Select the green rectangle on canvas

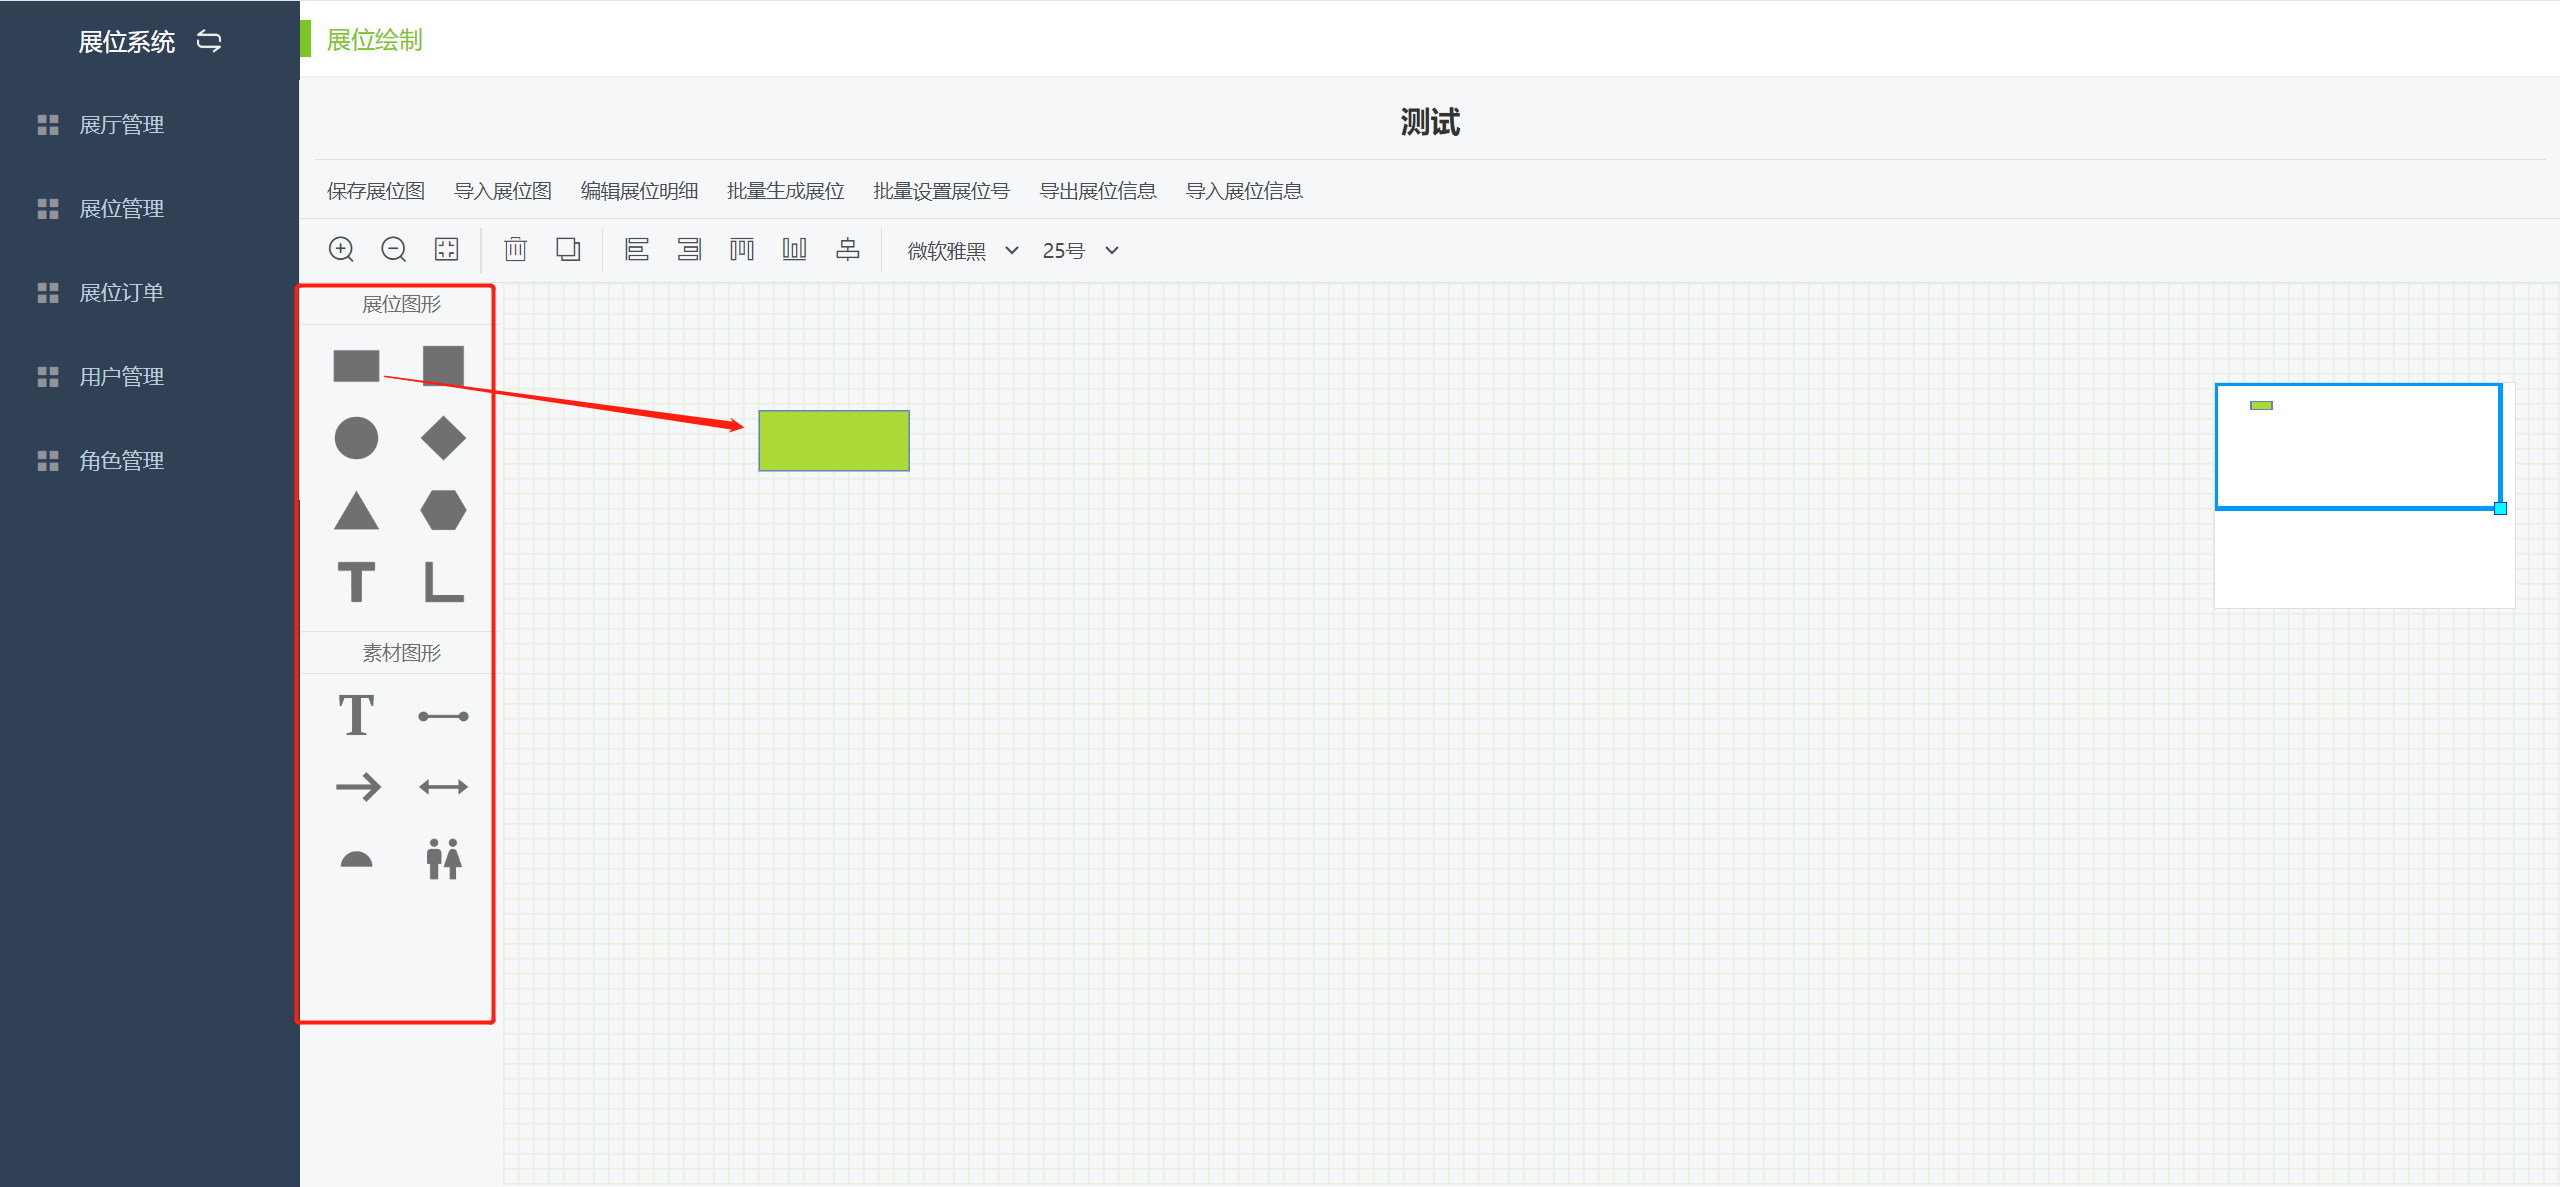[834, 441]
